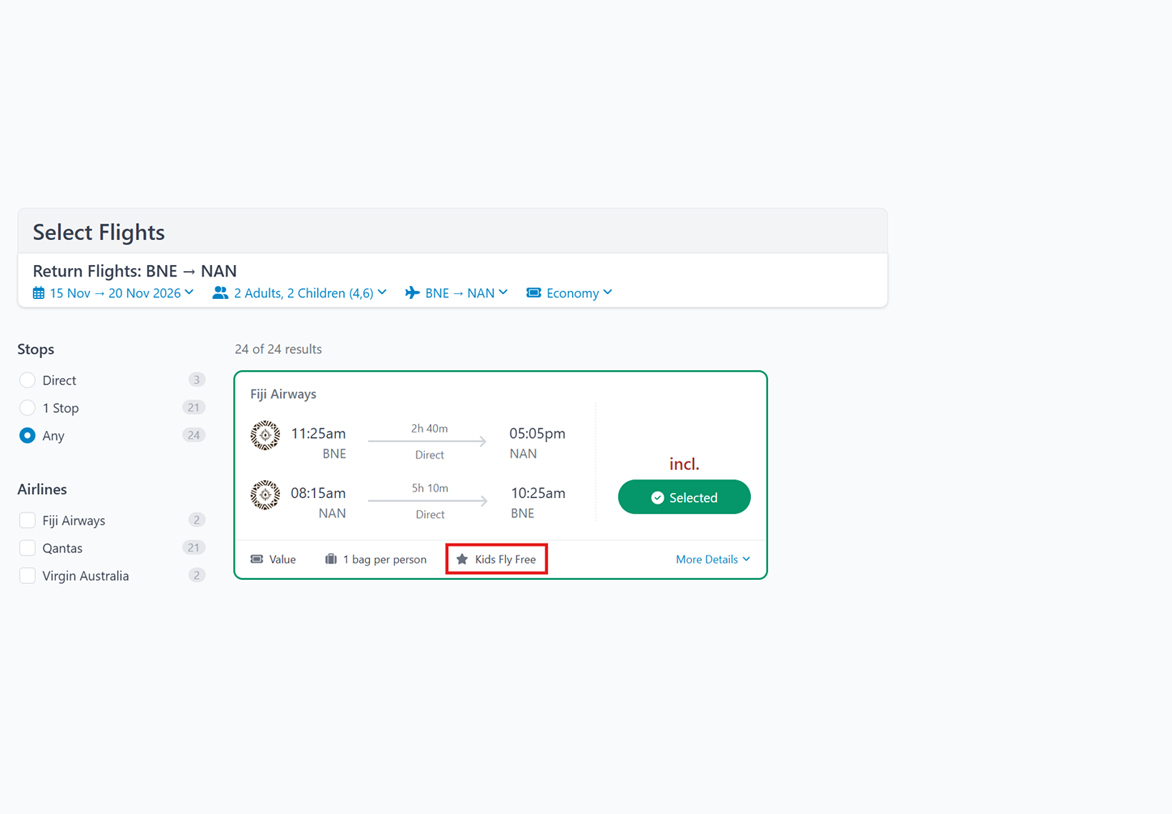Tick the Qantas airline checkbox
This screenshot has height=814, width=1172.
(x=27, y=548)
